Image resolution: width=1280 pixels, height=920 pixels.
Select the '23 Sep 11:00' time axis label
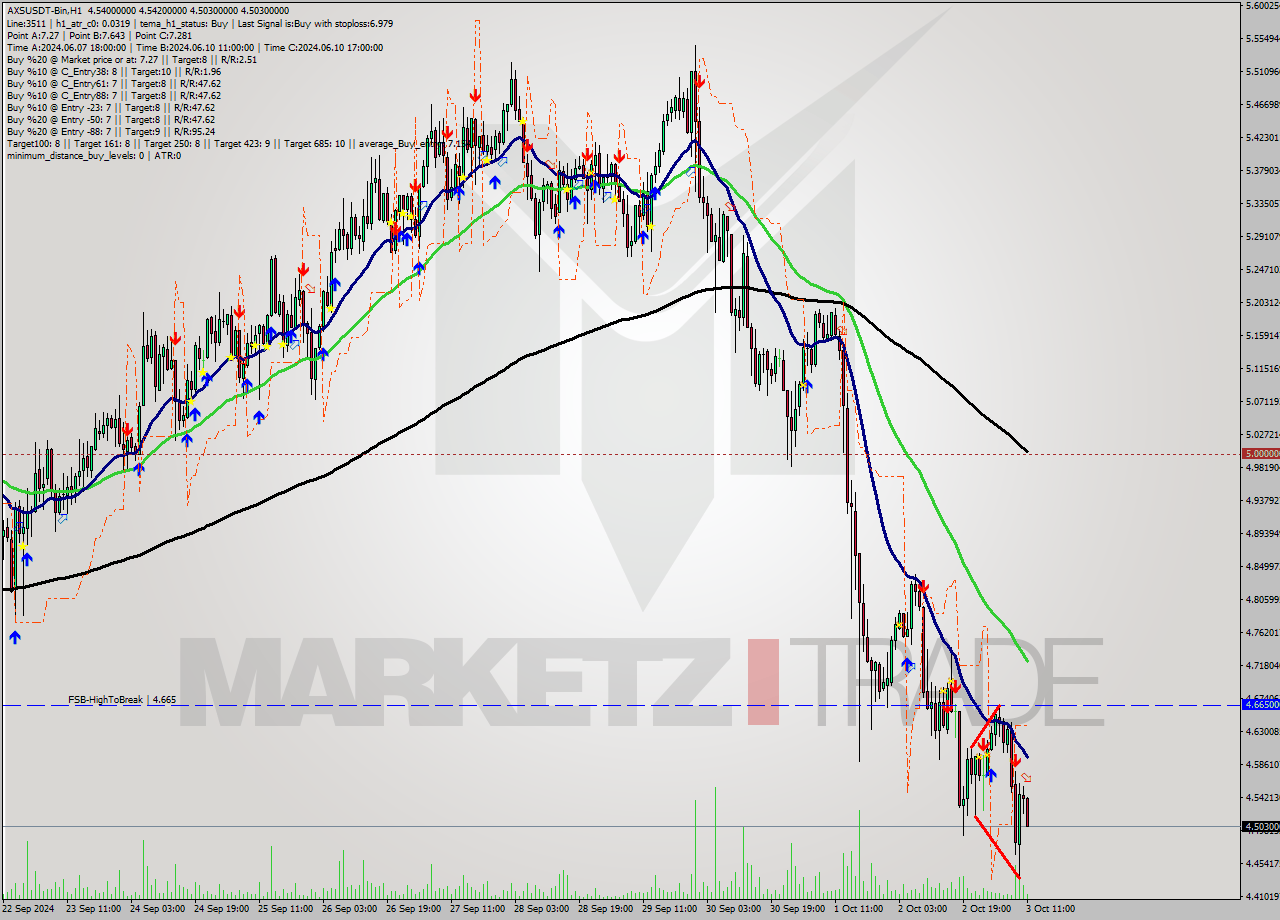pos(93,909)
